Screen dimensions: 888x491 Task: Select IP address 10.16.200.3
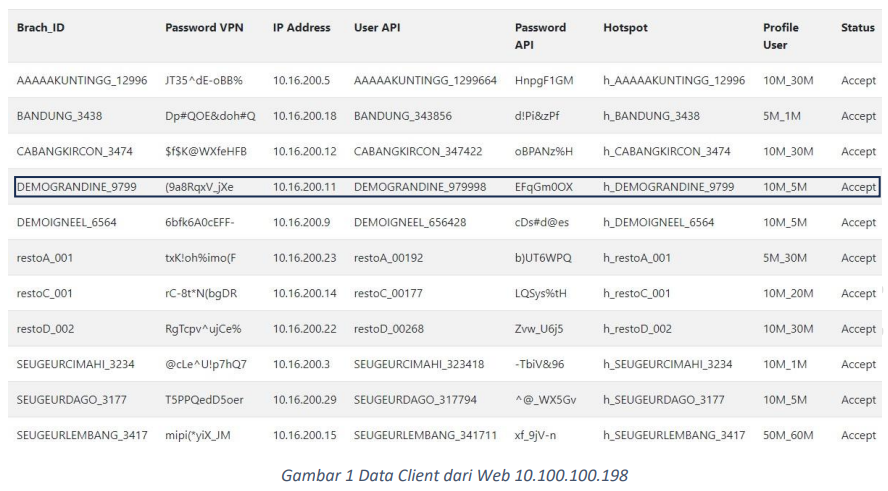[x=301, y=364]
